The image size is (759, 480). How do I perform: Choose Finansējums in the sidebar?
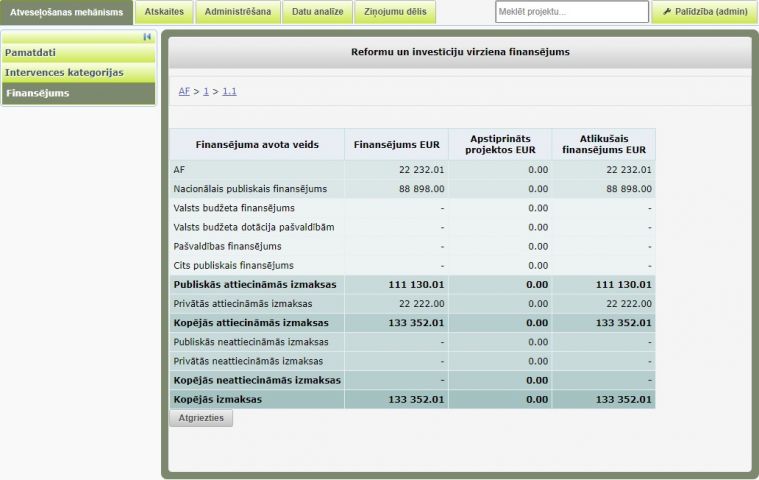(78, 93)
